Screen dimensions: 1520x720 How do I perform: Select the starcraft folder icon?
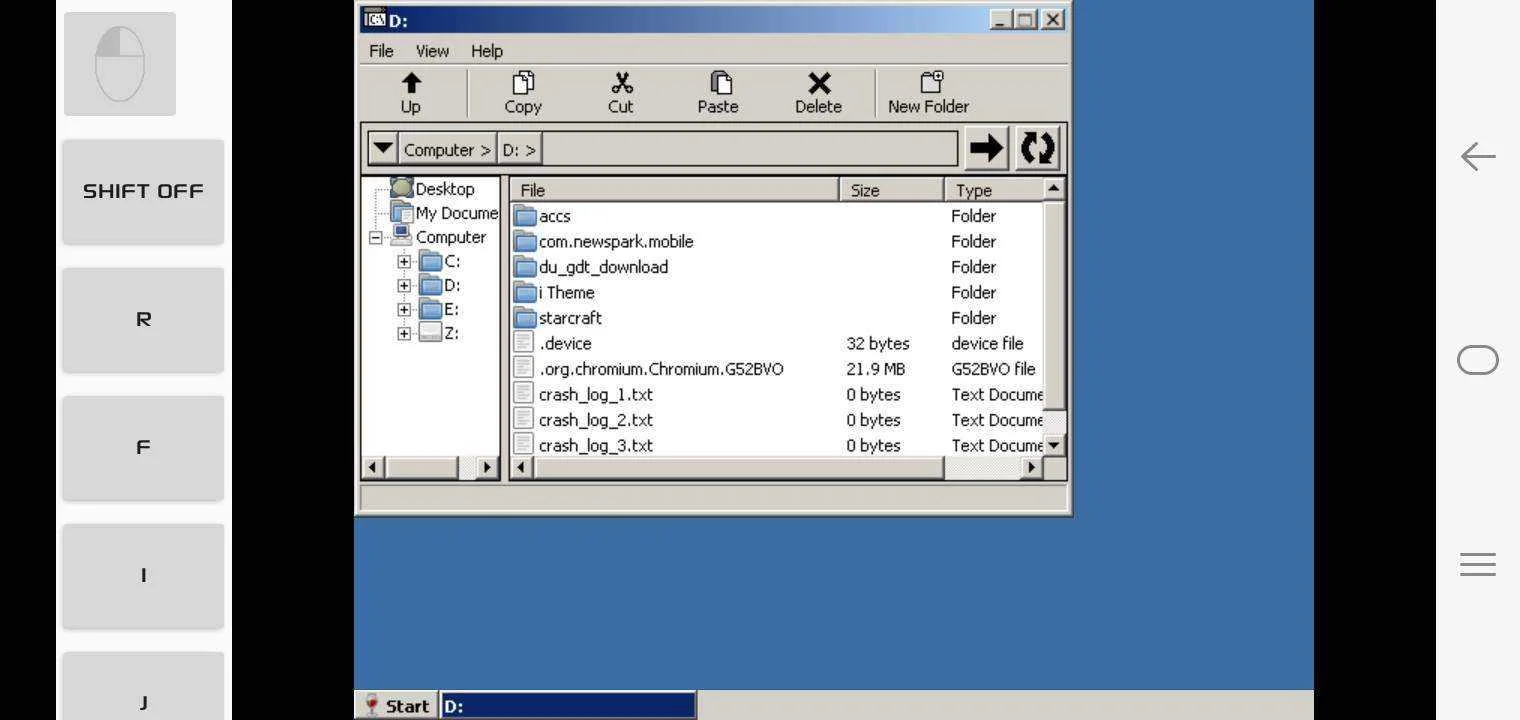pos(525,318)
